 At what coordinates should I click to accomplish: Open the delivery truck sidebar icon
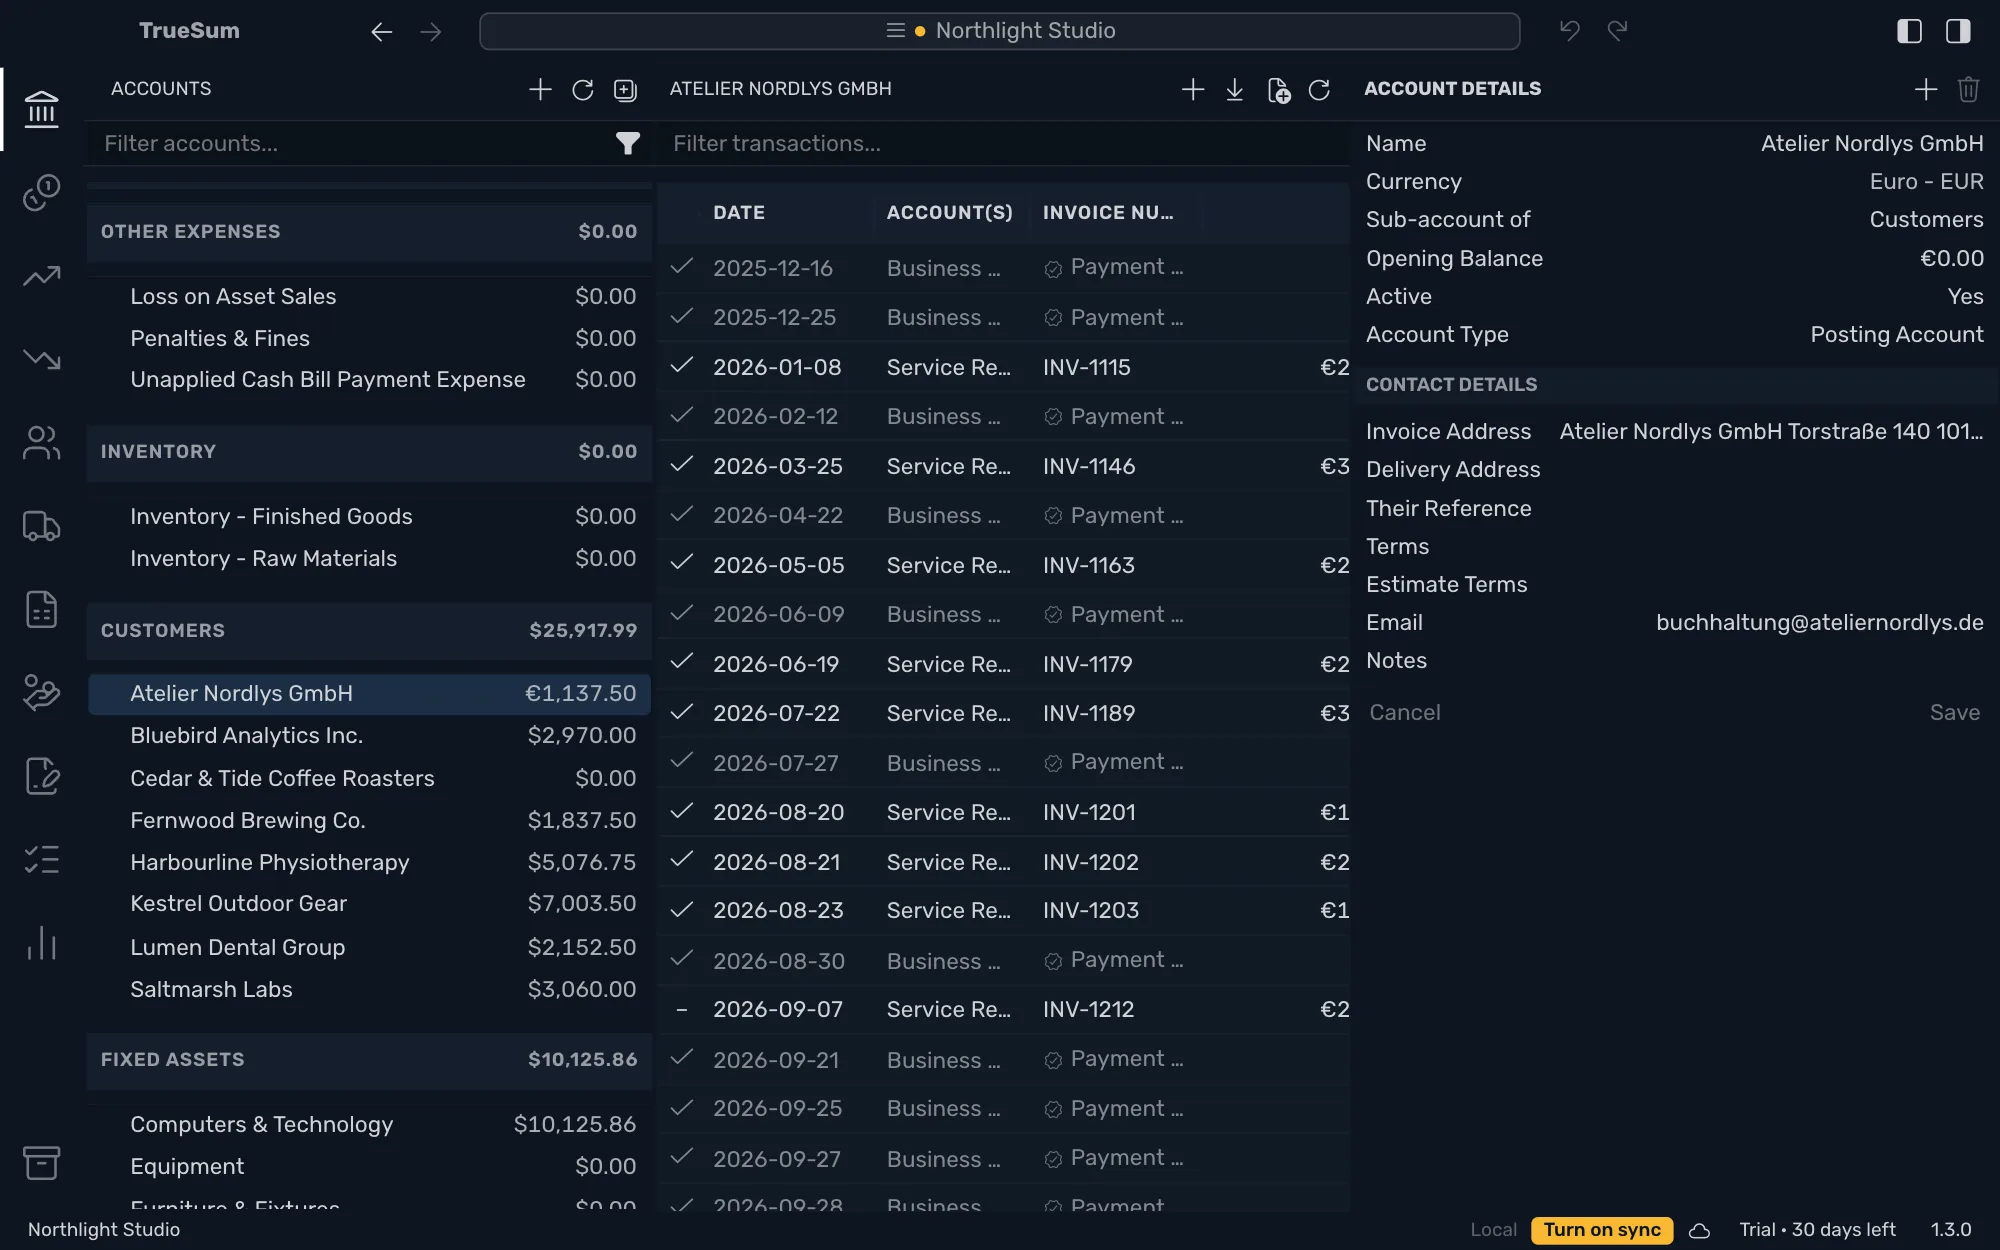tap(41, 526)
